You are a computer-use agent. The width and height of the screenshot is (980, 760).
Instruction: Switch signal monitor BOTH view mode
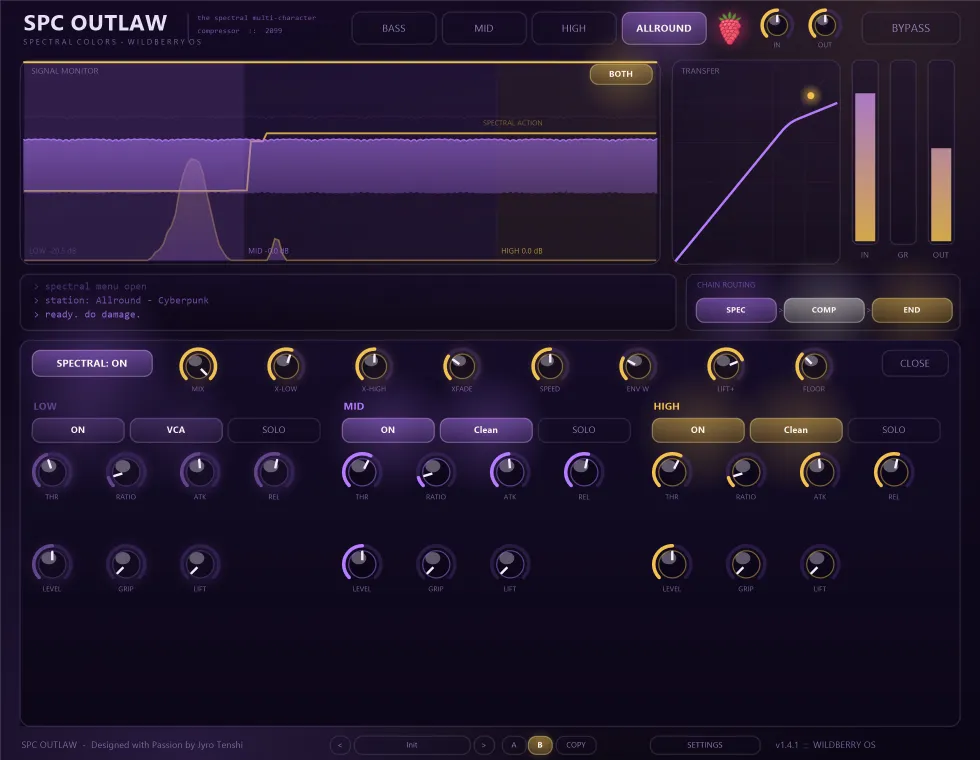point(621,74)
